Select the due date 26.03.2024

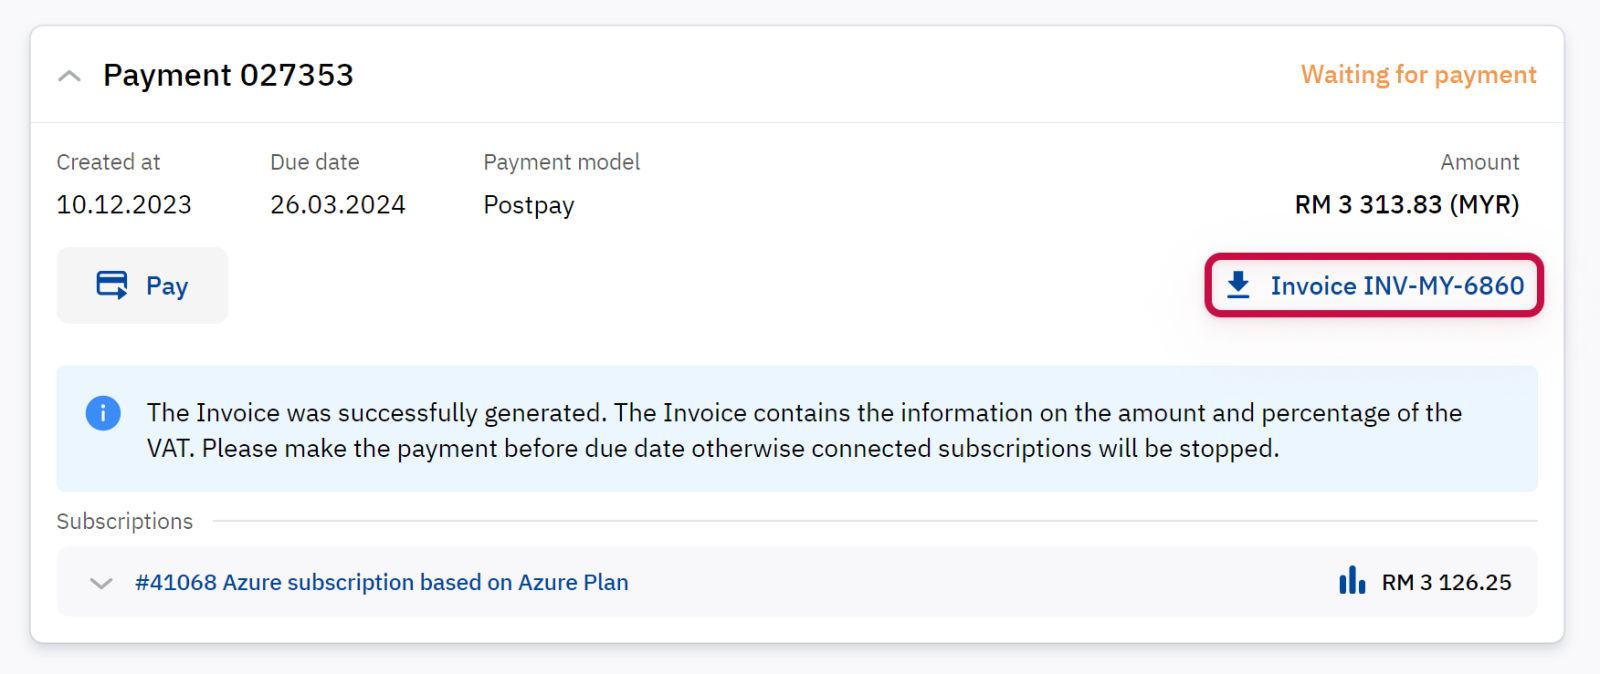(x=338, y=205)
